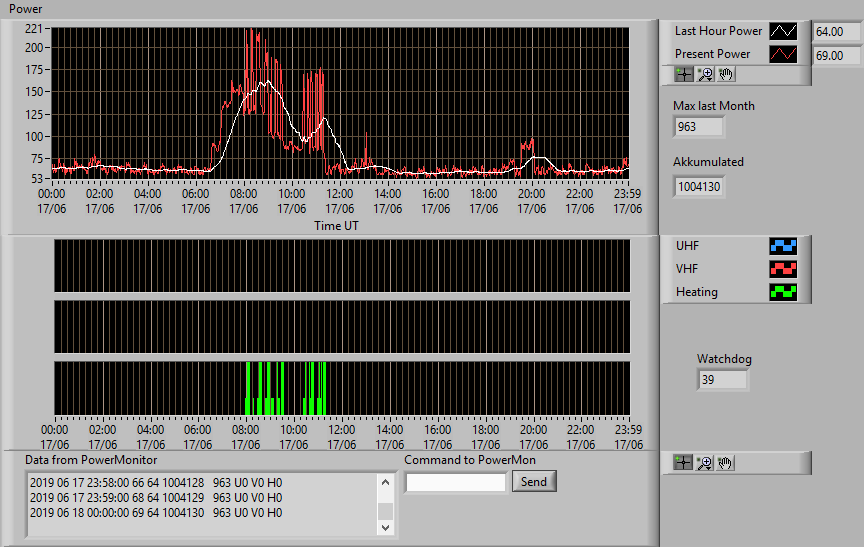Click the Heating green plot legend icon
Screen dimensions: 864x547
pos(783,292)
